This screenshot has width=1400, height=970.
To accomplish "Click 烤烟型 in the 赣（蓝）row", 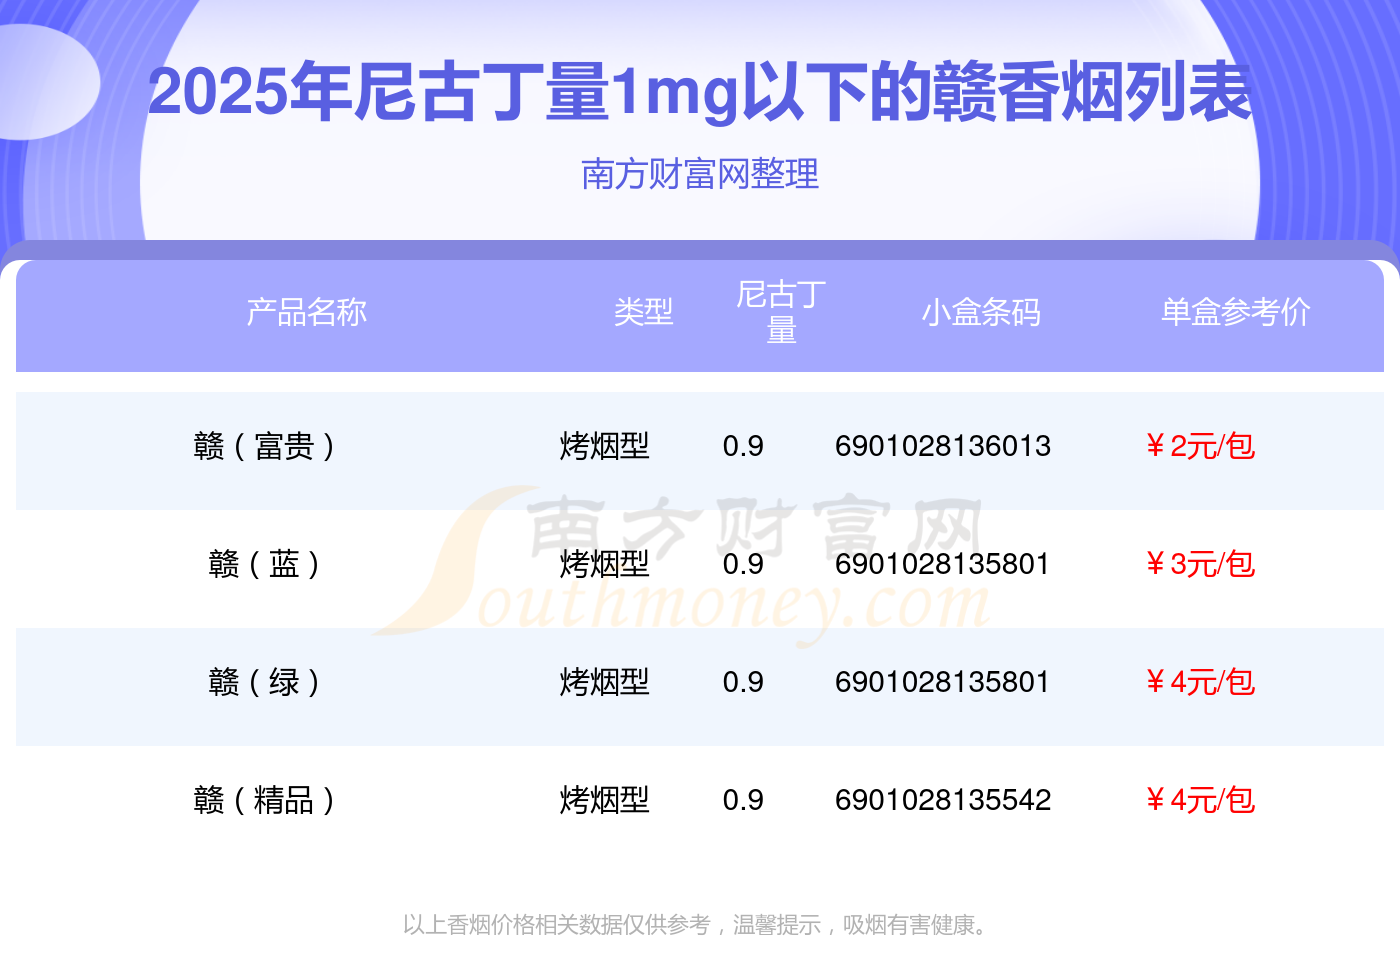I will pyautogui.click(x=605, y=564).
